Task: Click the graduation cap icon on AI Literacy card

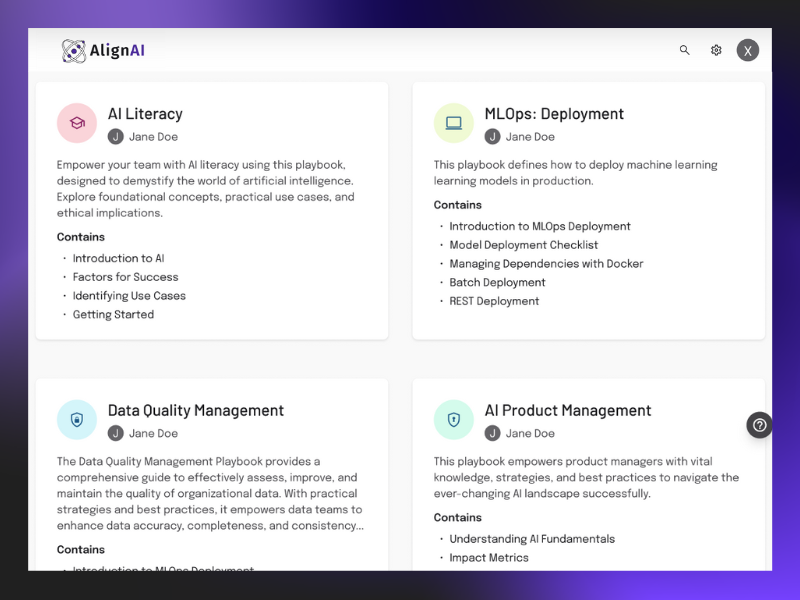Action: (x=77, y=122)
